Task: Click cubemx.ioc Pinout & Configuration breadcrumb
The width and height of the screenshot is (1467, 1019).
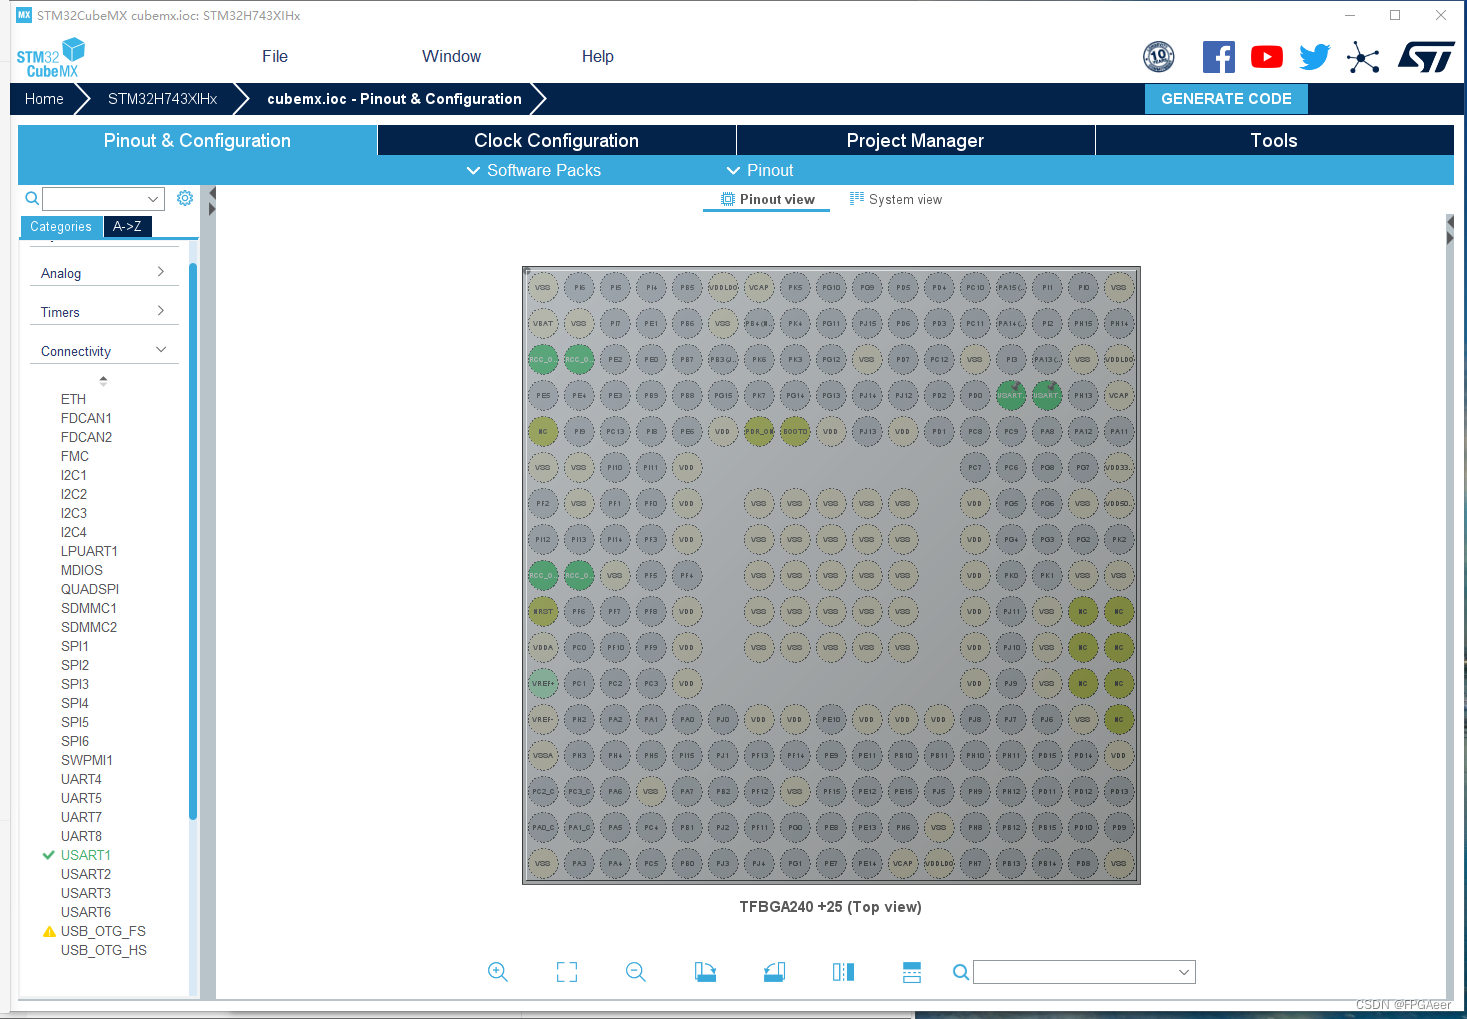Action: (394, 99)
